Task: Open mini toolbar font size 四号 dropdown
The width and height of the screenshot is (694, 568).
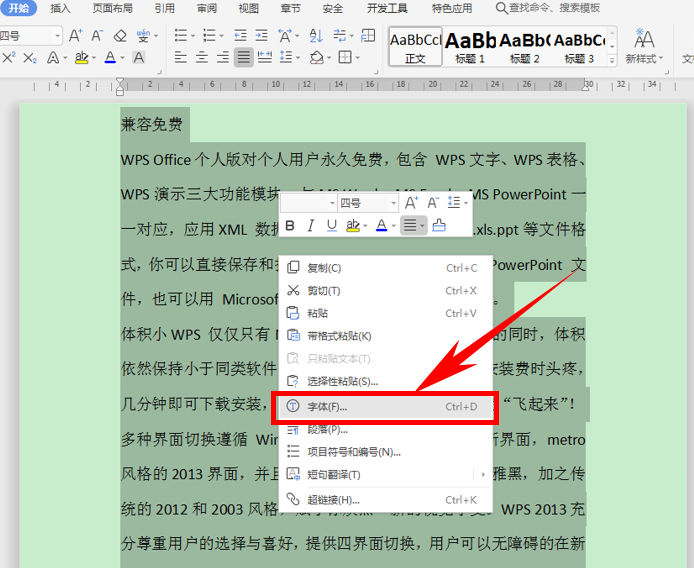Action: click(x=393, y=203)
